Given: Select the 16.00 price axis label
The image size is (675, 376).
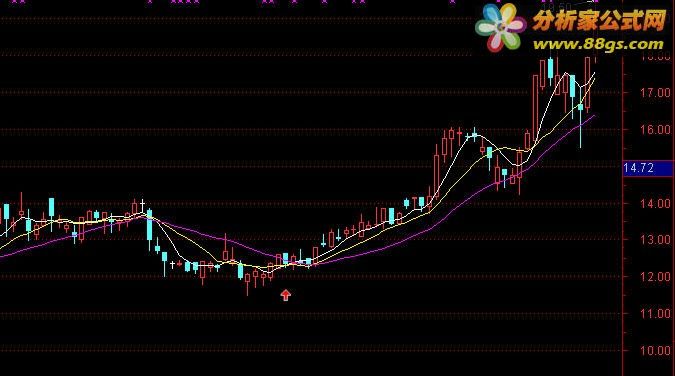Looking at the screenshot, I should point(655,130).
